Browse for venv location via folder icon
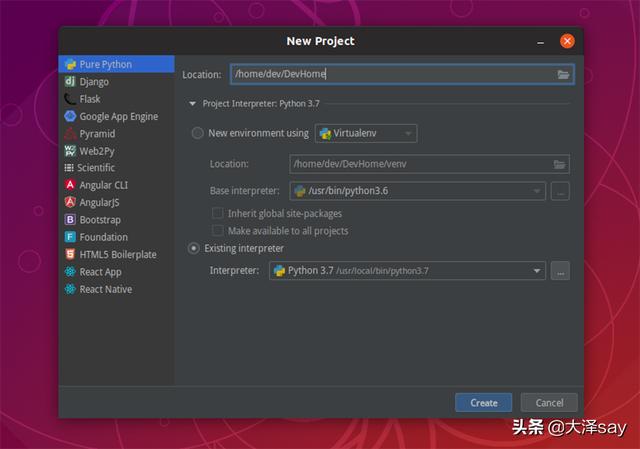 [x=559, y=164]
